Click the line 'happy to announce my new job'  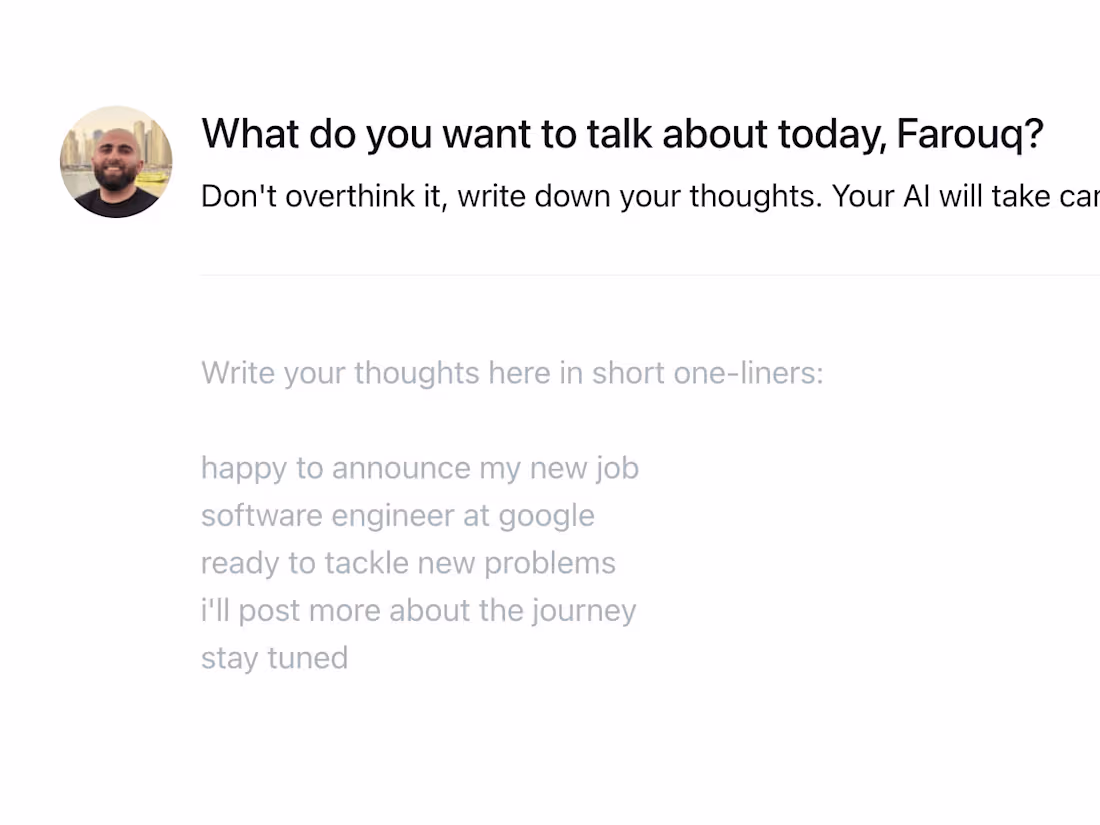click(419, 467)
